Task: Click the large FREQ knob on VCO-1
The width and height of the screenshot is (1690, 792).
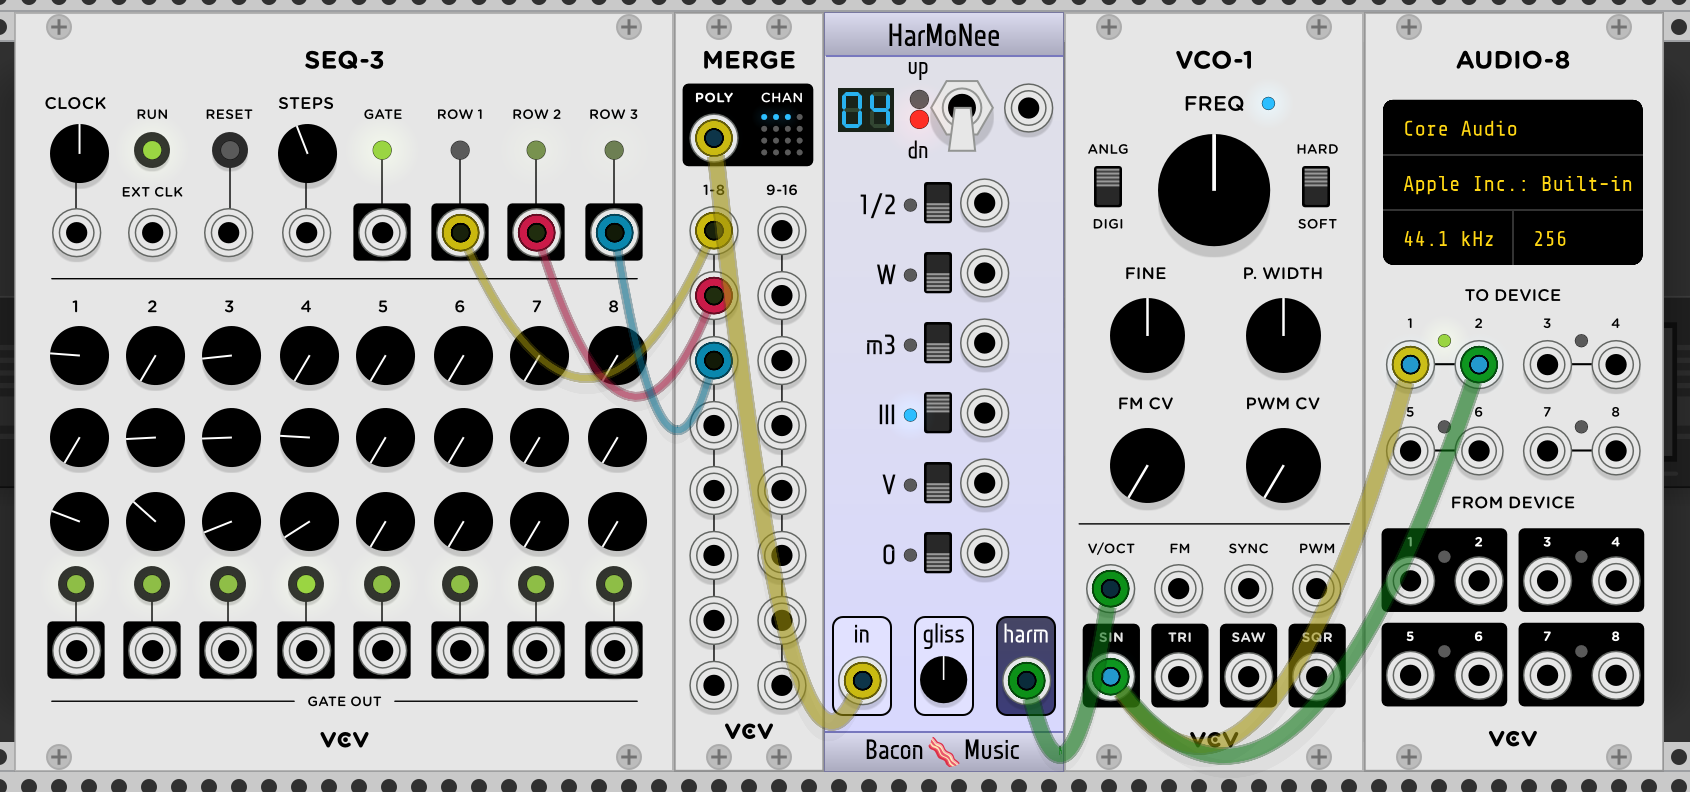Action: 1214,190
